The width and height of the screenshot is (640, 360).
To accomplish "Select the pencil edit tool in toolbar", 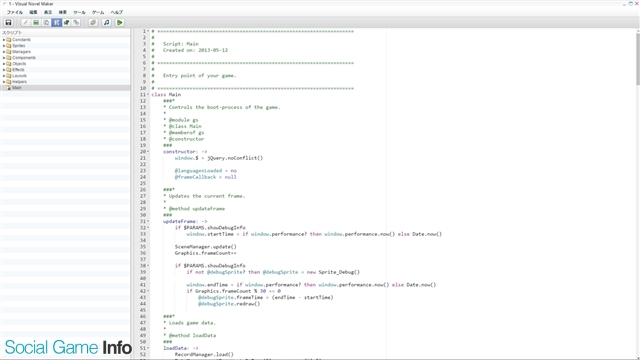I will [x=25, y=23].
